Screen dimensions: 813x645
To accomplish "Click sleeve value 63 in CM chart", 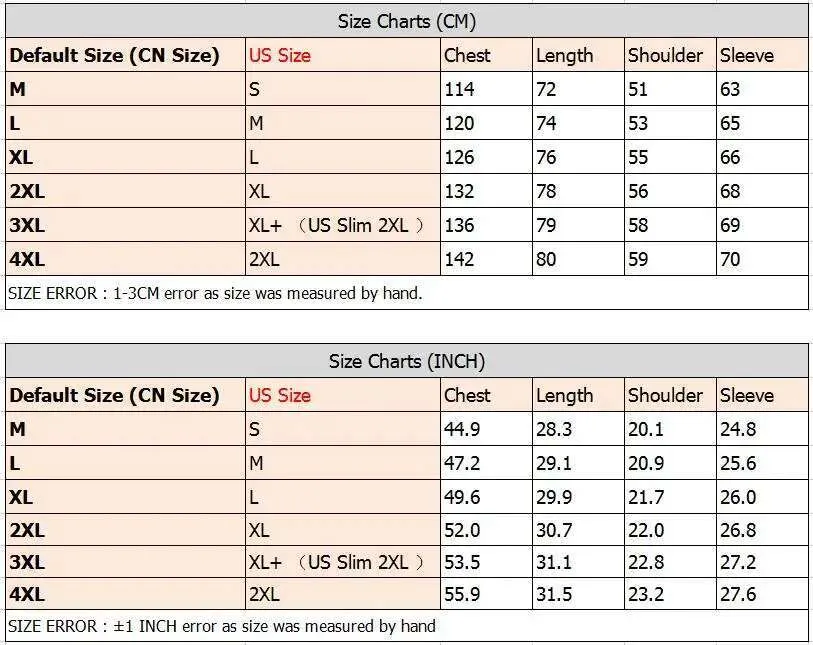I will click(730, 89).
